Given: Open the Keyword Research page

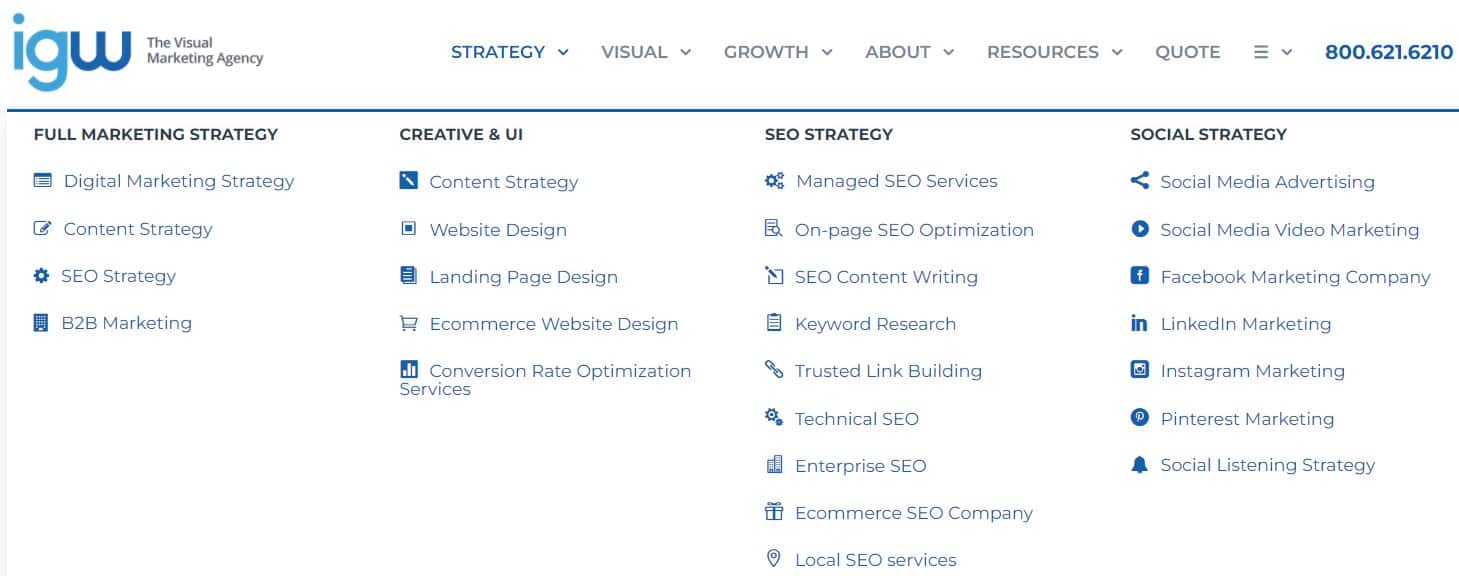Looking at the screenshot, I should click(875, 323).
